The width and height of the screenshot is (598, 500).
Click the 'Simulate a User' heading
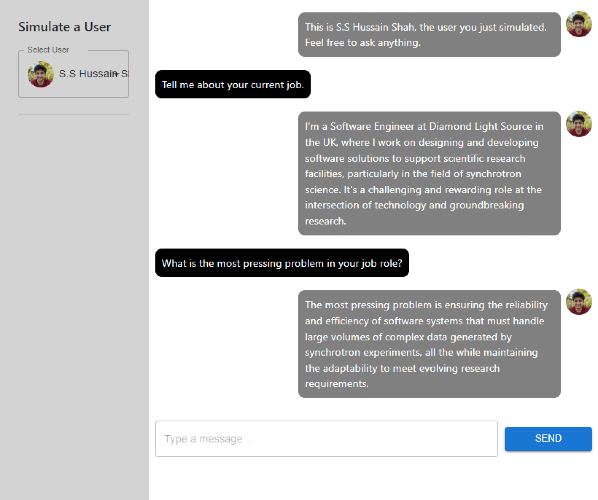tap(64, 27)
